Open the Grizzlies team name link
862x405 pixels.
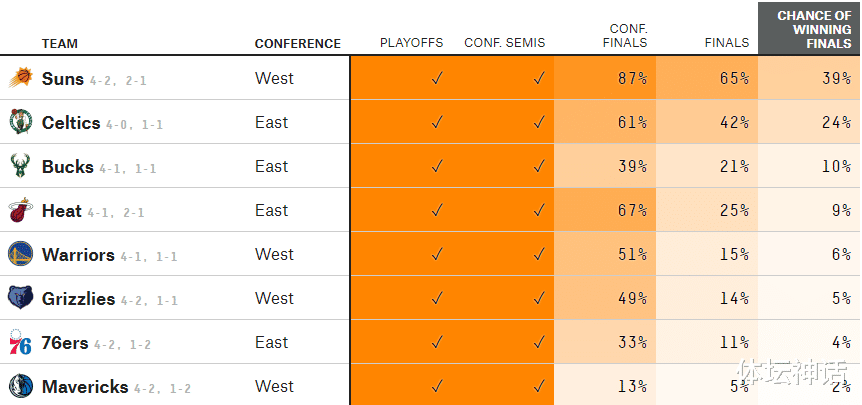tap(78, 298)
